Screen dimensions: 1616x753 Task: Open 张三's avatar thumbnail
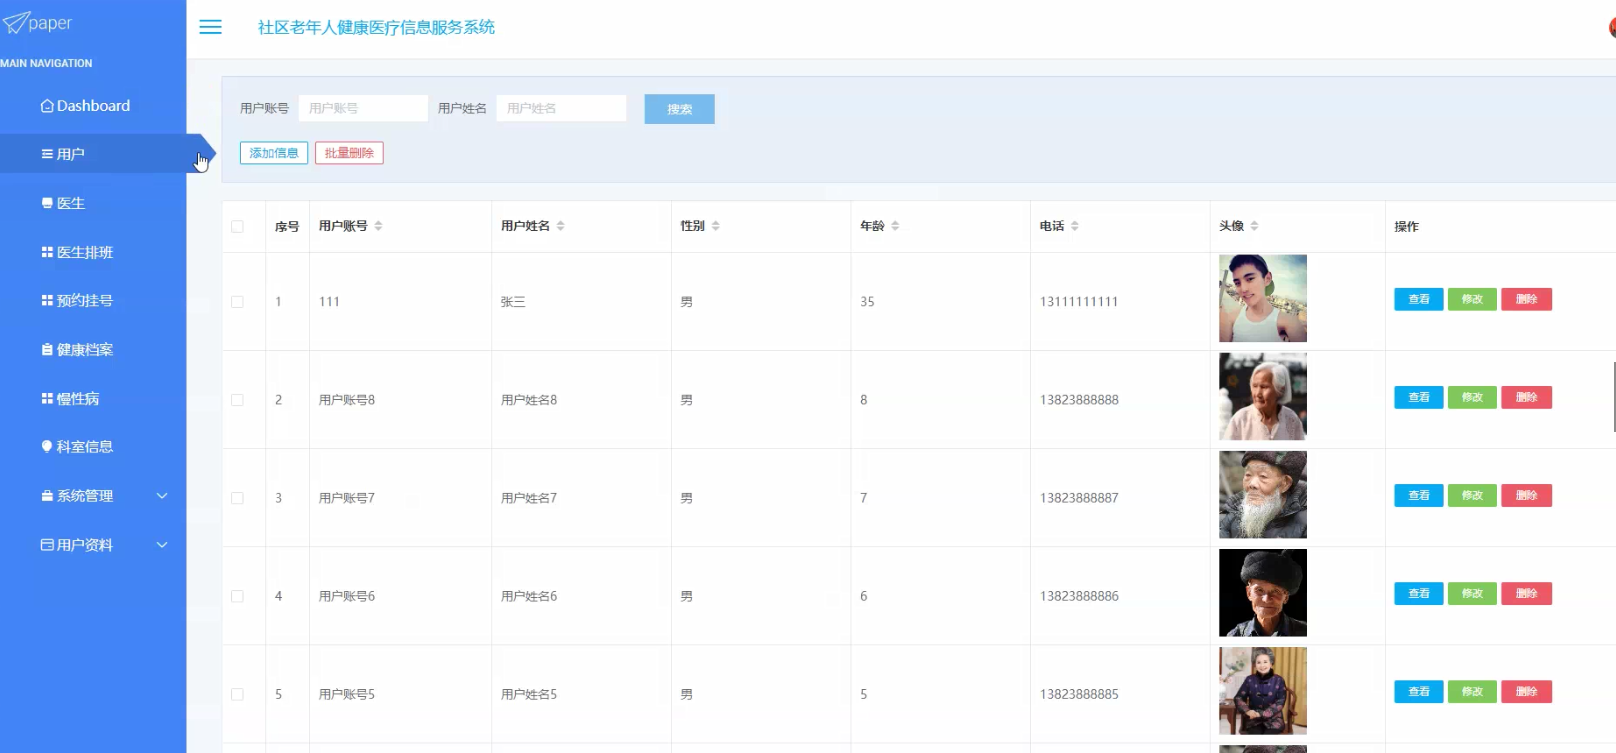tap(1263, 298)
